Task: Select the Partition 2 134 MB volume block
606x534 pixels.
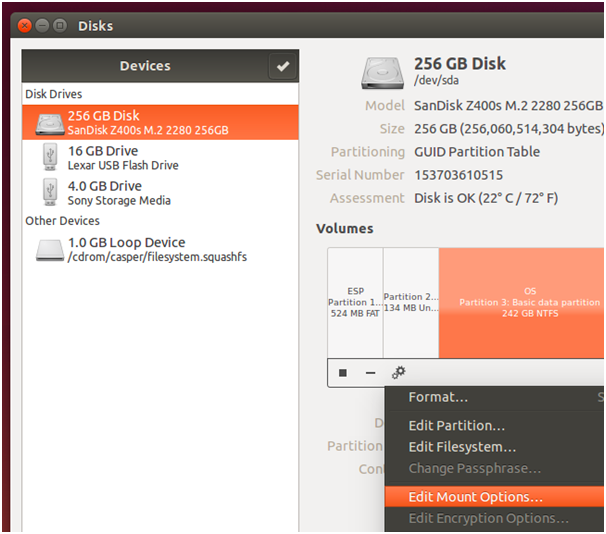Action: pos(411,302)
